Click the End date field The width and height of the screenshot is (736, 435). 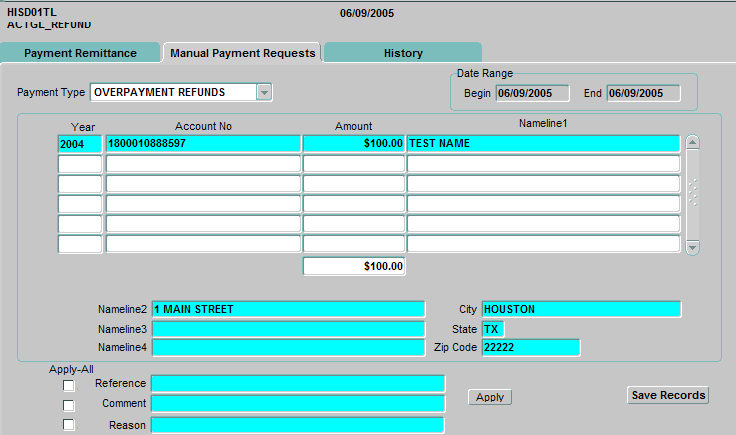pyautogui.click(x=642, y=93)
